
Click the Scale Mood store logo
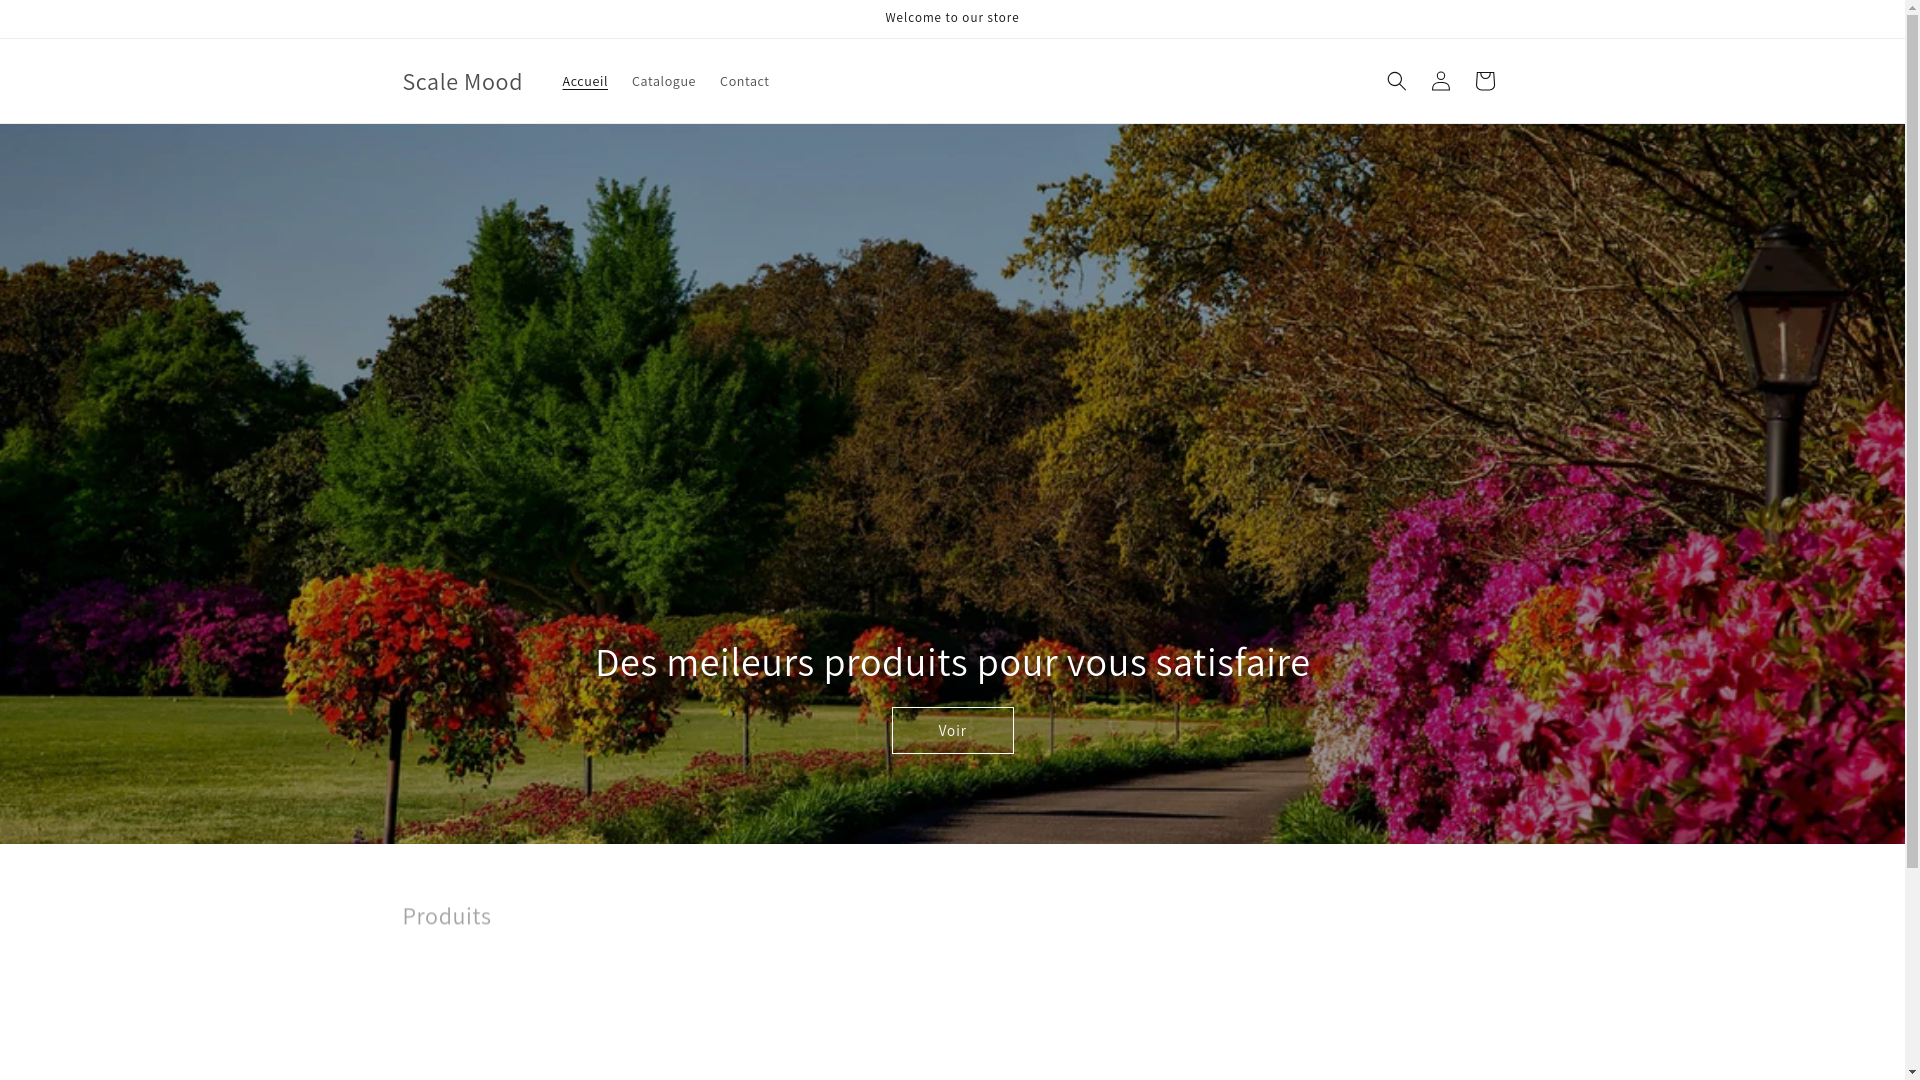click(462, 81)
